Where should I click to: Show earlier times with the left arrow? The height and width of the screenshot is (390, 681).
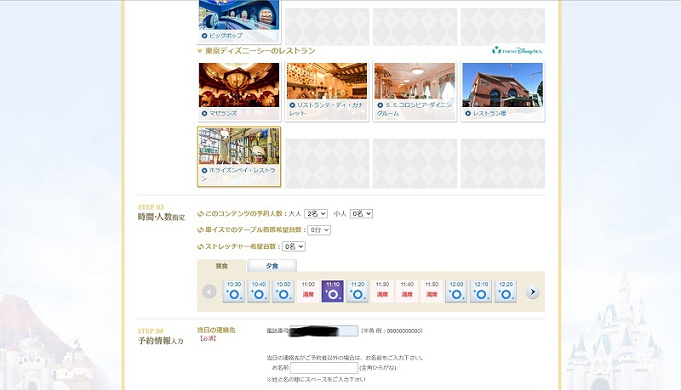coord(209,292)
